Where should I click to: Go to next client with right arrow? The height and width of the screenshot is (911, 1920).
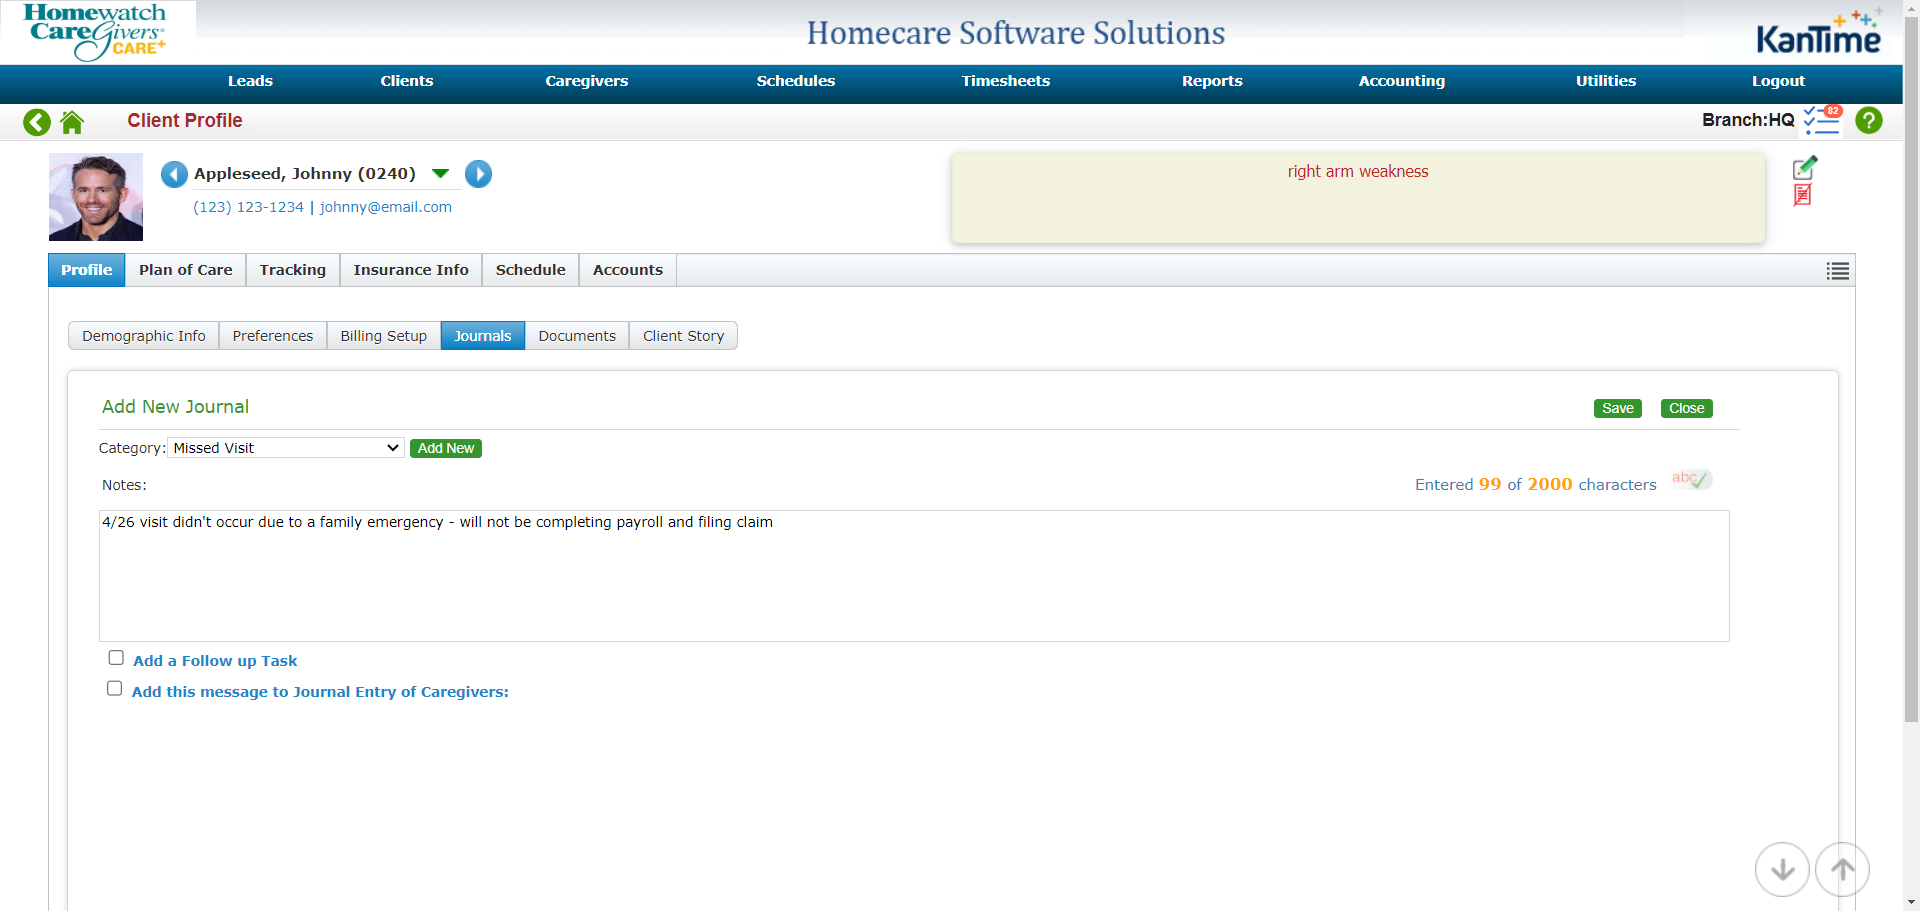[x=478, y=174]
